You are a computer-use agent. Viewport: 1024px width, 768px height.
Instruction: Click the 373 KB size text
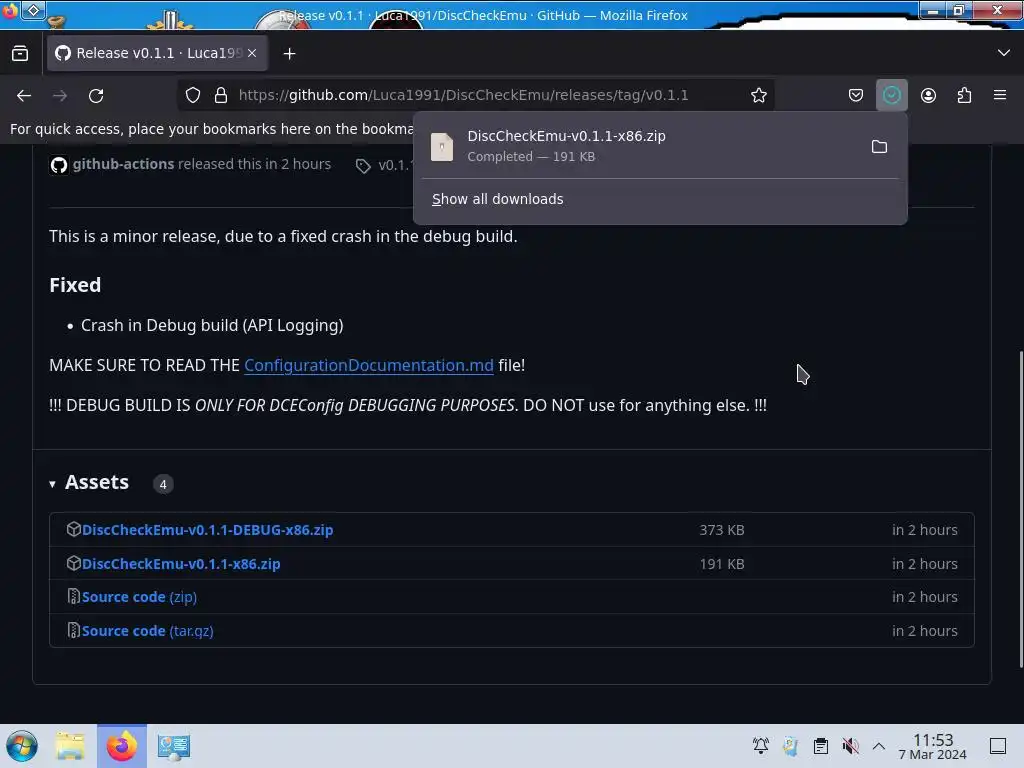pos(722,530)
